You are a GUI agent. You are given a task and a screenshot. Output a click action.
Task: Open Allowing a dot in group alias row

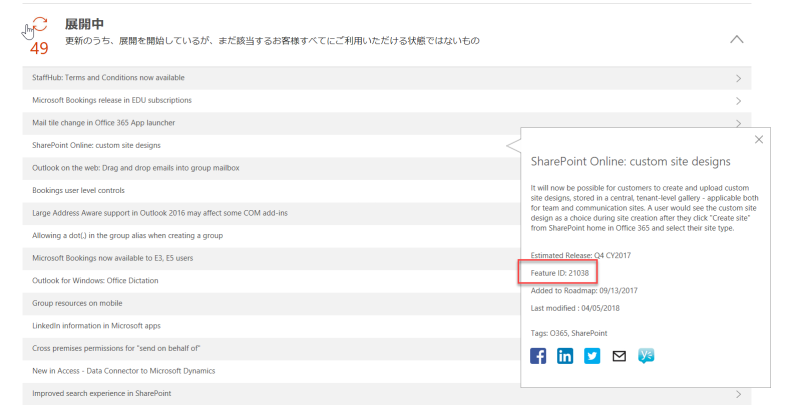271,236
